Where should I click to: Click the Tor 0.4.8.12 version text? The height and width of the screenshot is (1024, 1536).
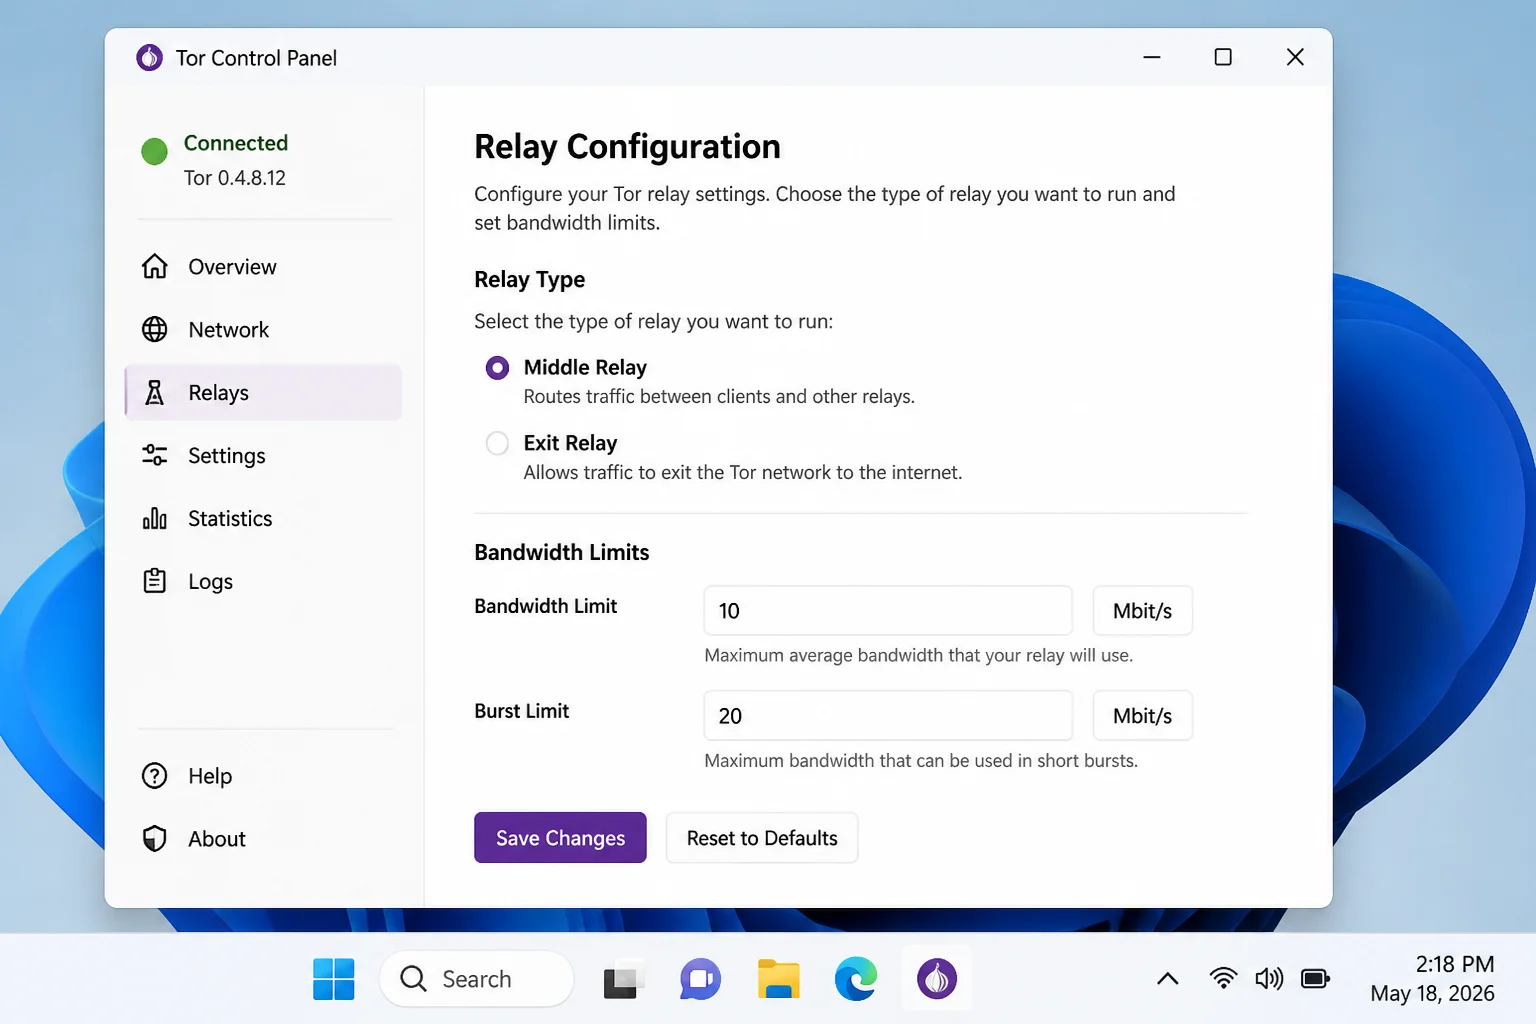click(235, 178)
